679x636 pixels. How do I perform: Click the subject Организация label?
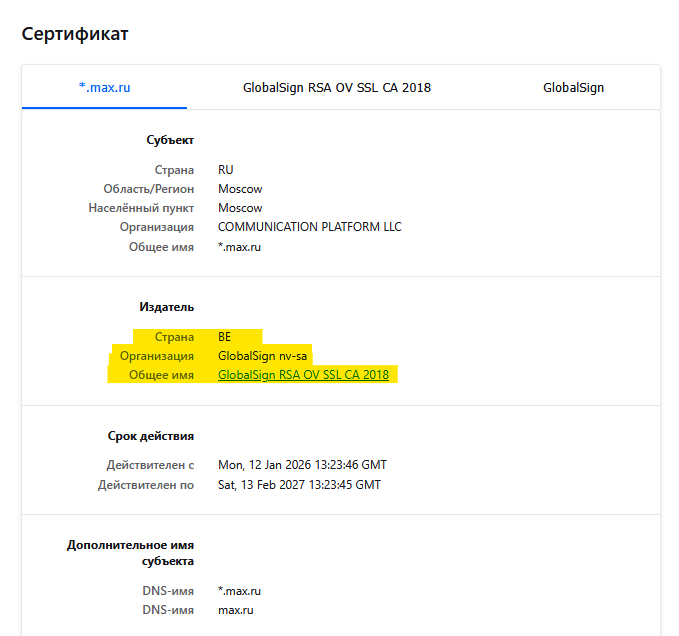point(157,227)
